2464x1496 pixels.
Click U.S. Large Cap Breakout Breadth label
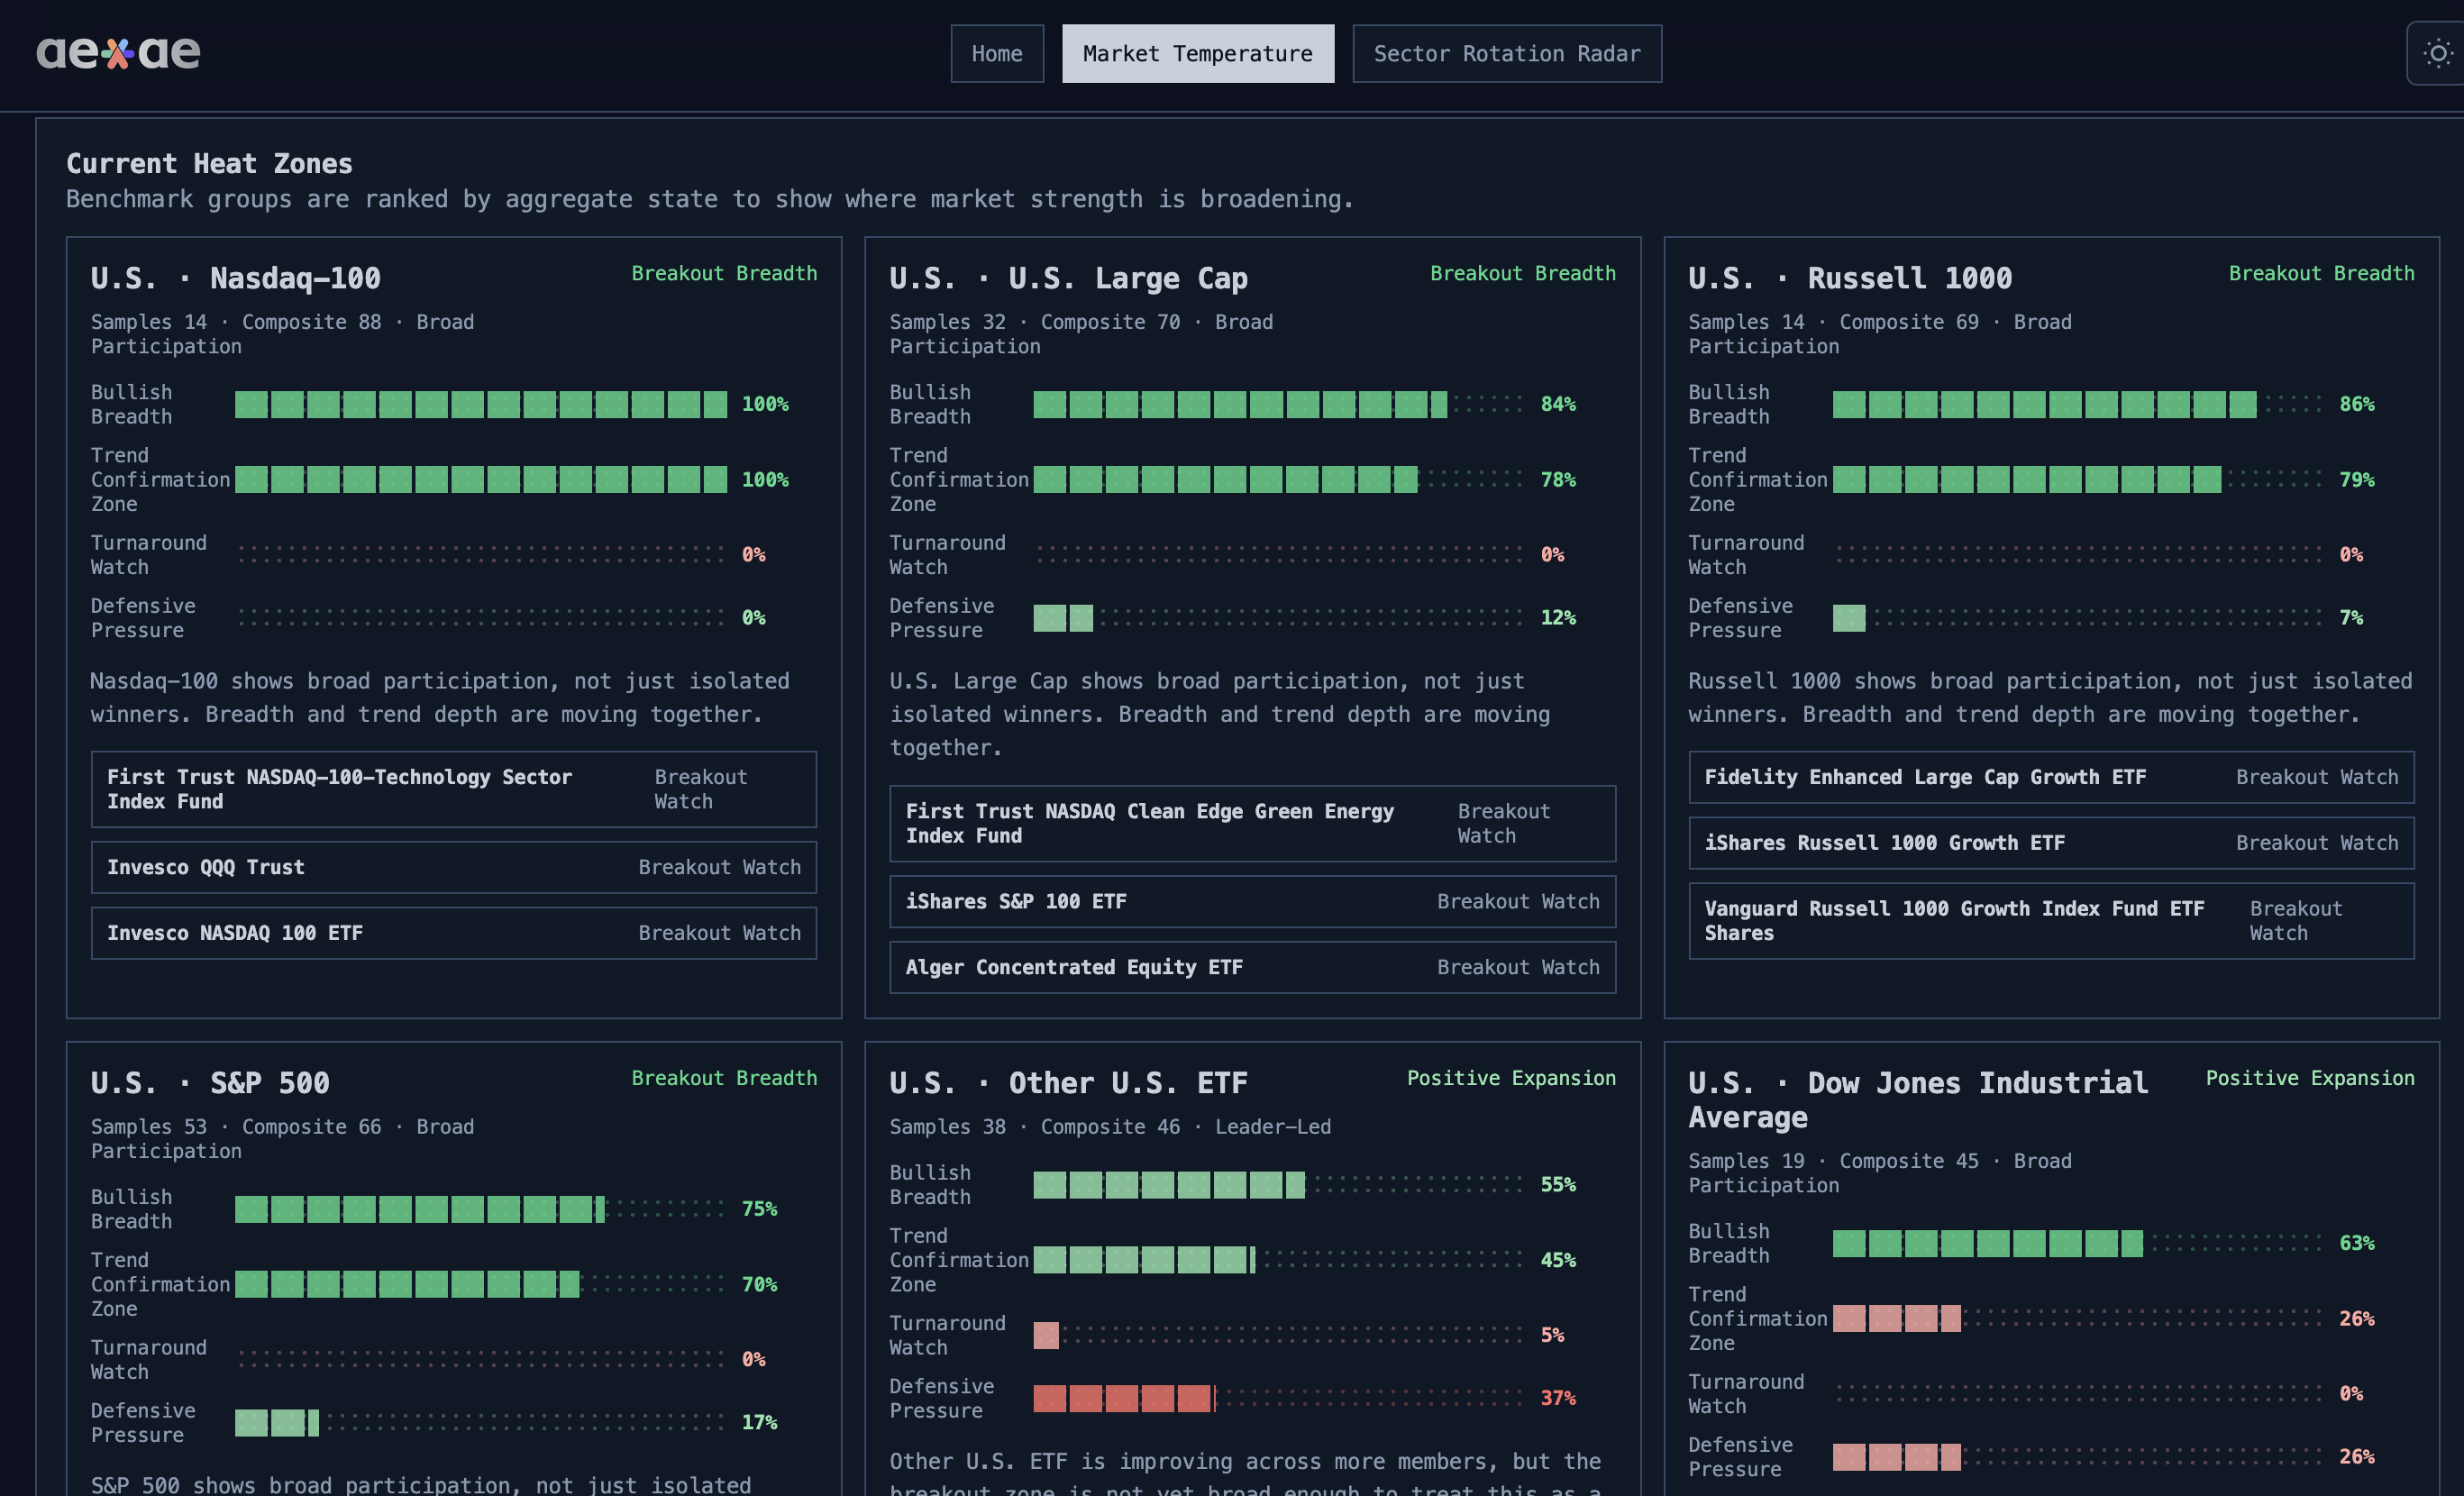(1522, 273)
